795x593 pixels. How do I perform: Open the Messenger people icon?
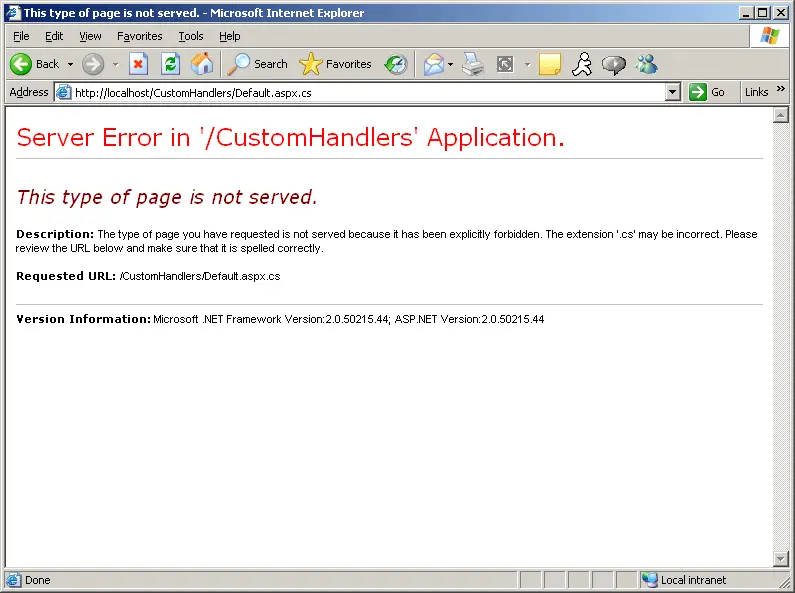pyautogui.click(x=647, y=64)
